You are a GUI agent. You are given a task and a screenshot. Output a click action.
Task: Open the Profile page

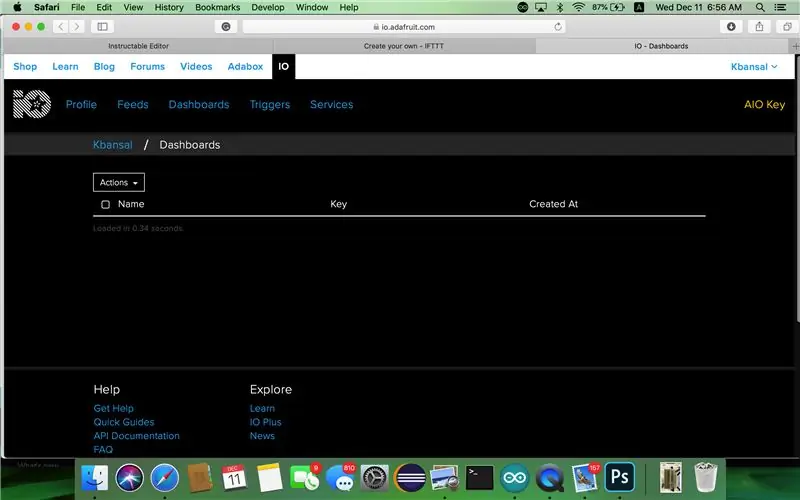point(81,105)
